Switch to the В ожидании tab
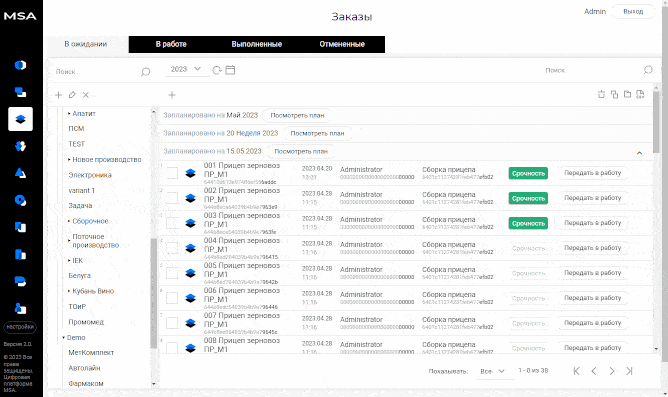 coord(86,44)
